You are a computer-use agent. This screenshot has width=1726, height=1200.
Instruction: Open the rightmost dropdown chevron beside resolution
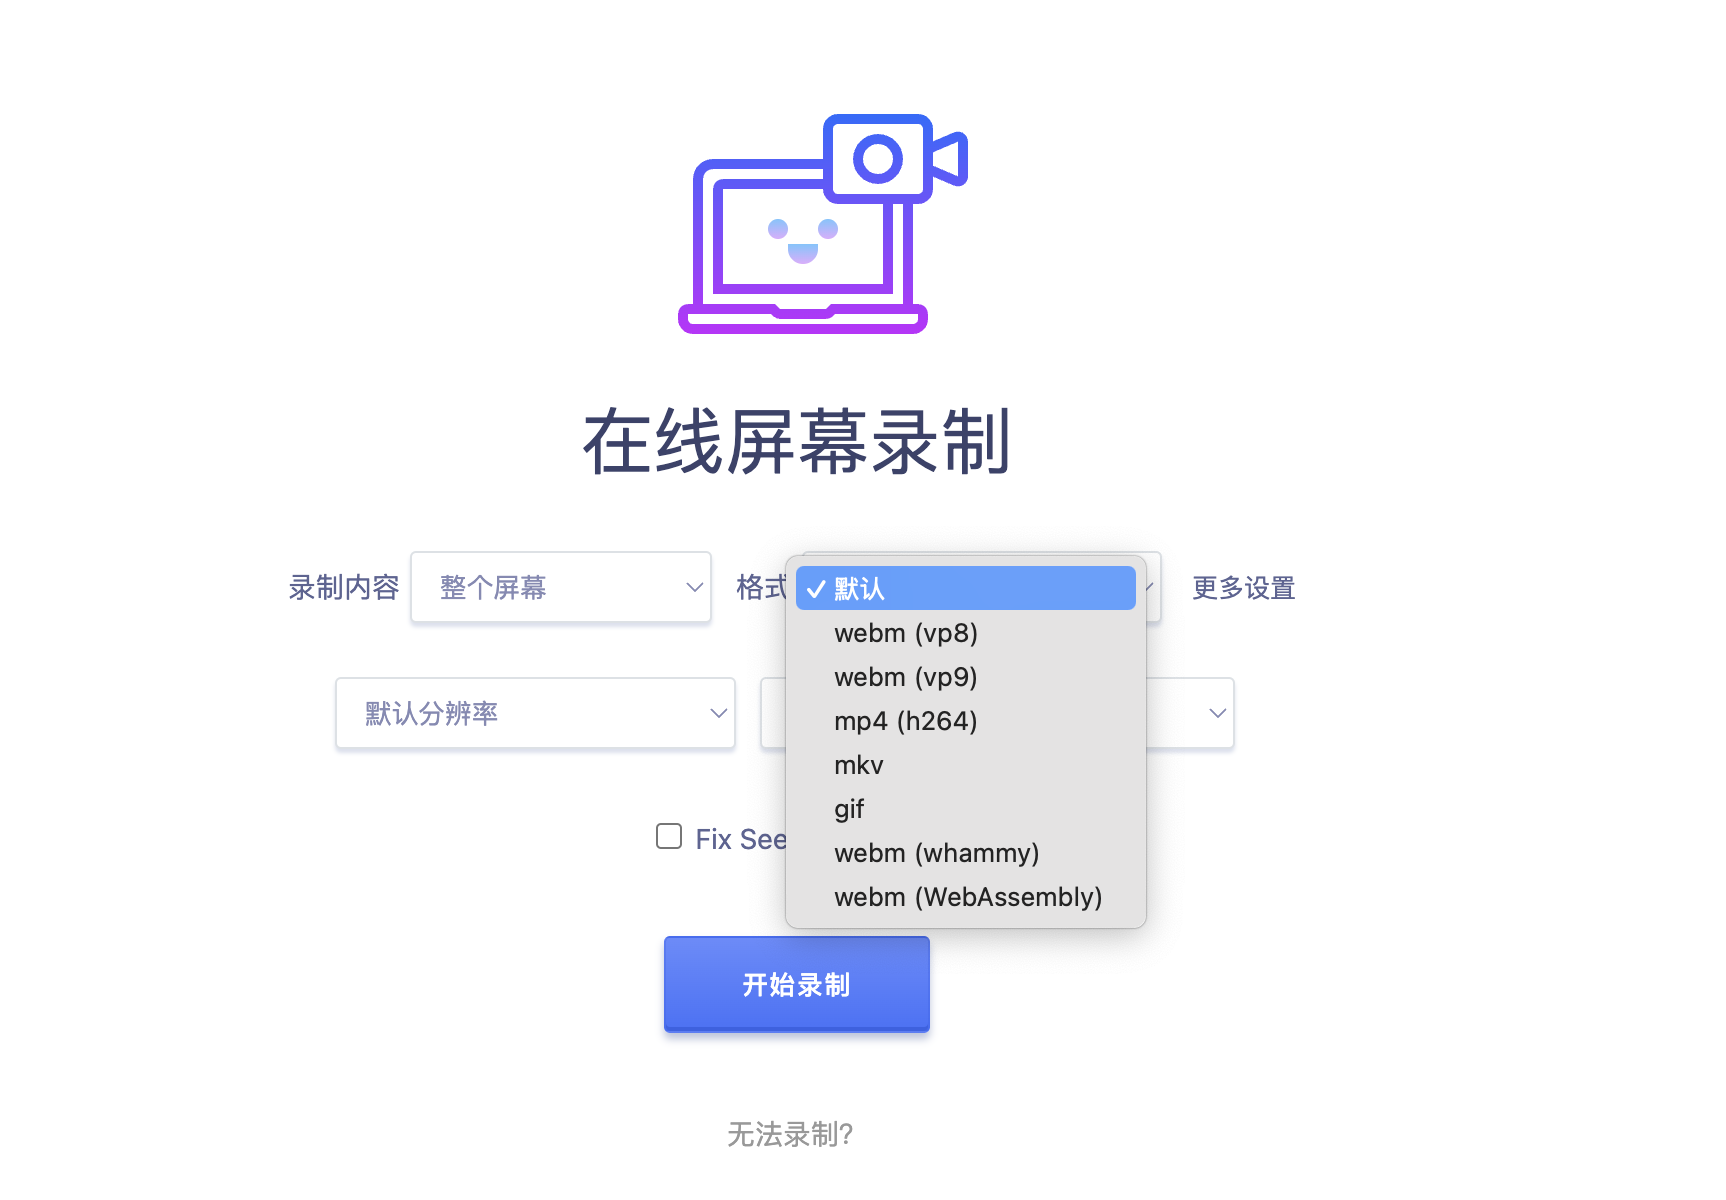coord(1217,713)
